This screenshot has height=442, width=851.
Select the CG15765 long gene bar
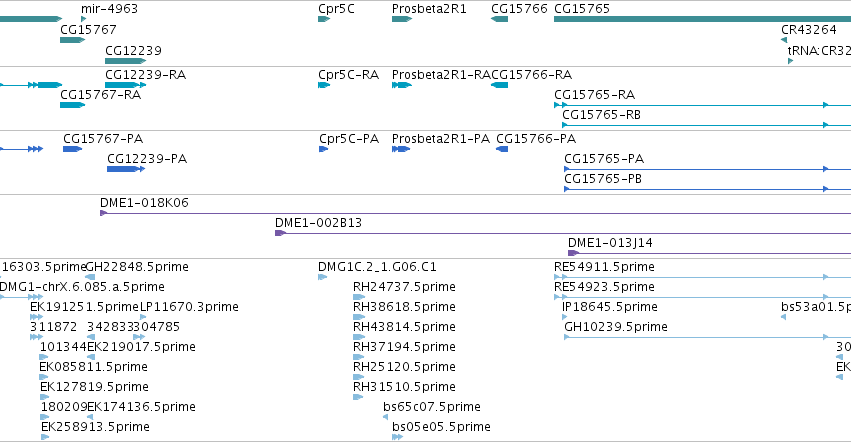[x=702, y=19]
